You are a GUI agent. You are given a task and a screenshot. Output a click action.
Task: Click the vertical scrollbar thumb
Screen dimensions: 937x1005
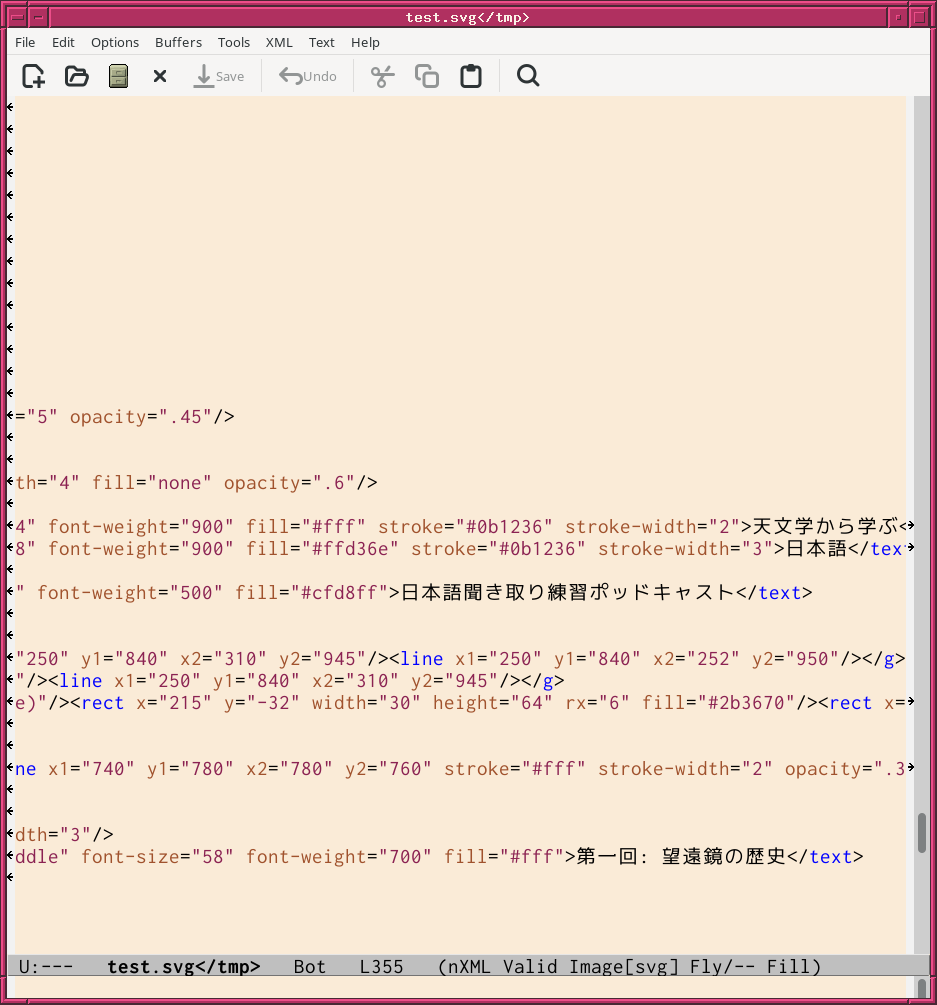tap(922, 833)
